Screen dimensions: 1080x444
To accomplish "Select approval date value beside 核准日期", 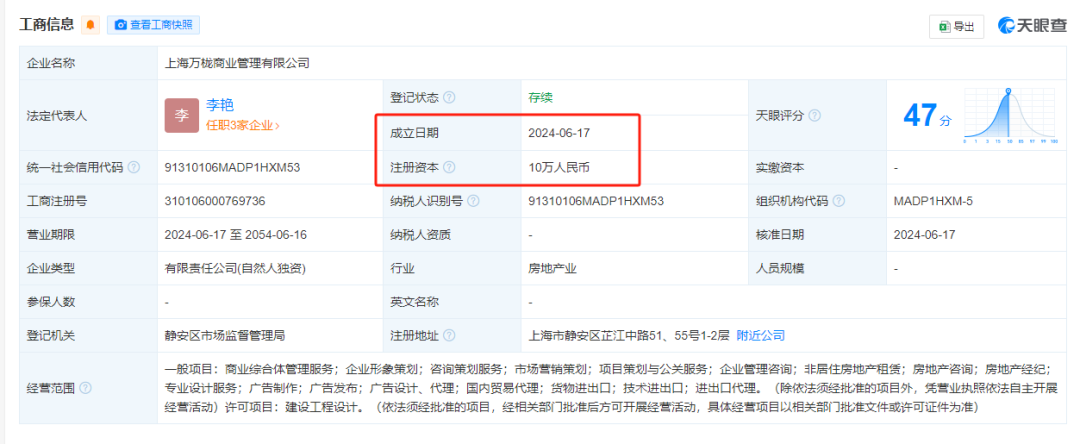I will (x=924, y=235).
